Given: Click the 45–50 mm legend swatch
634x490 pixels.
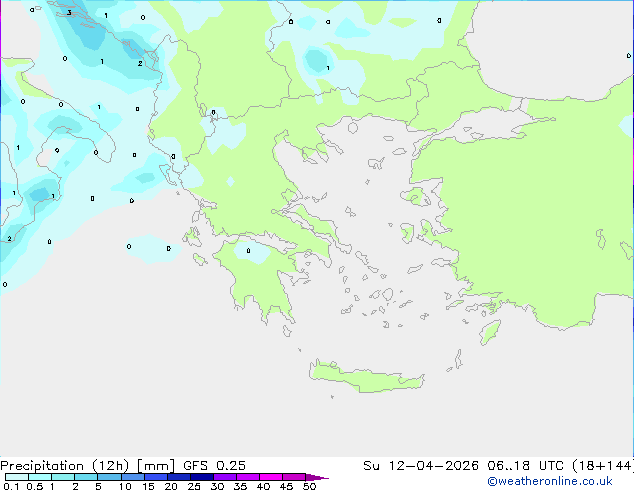Looking at the screenshot, I should click(x=294, y=477).
